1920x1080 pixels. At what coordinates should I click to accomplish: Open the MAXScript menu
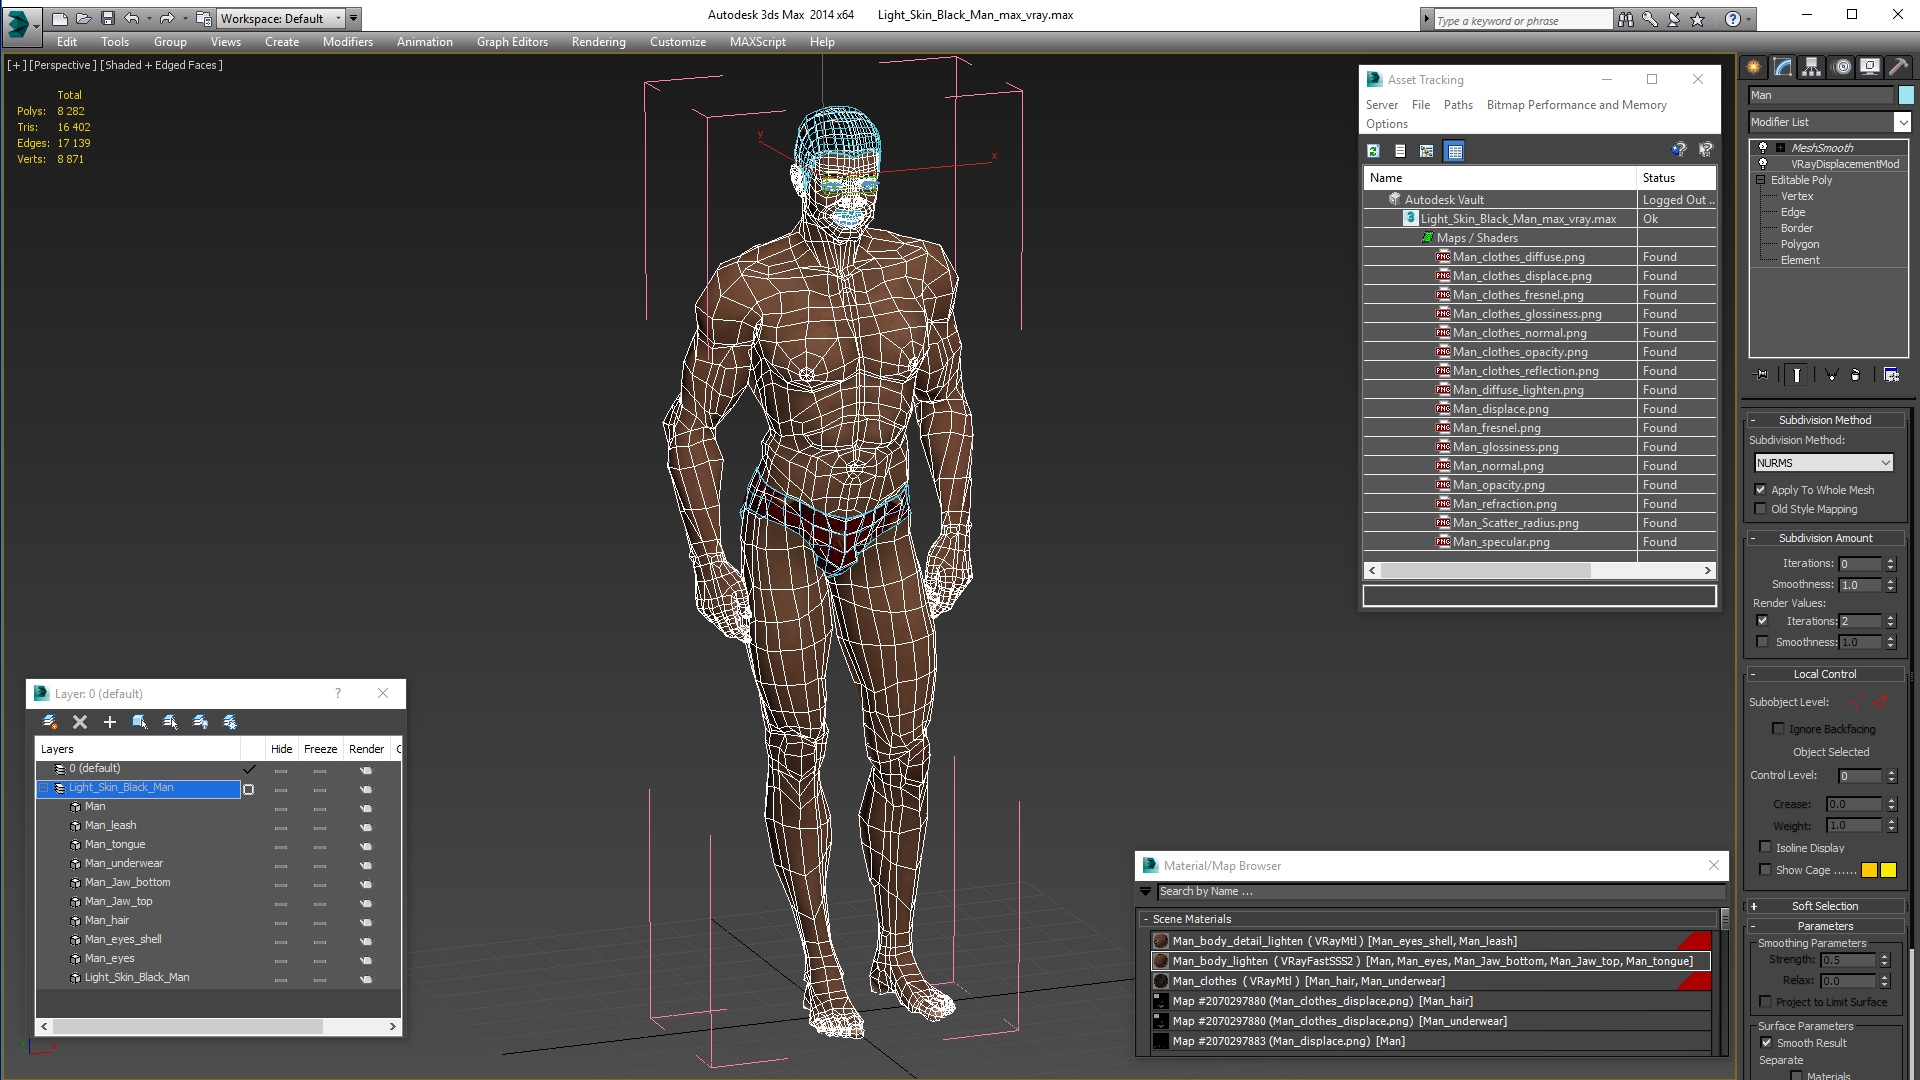coord(757,42)
